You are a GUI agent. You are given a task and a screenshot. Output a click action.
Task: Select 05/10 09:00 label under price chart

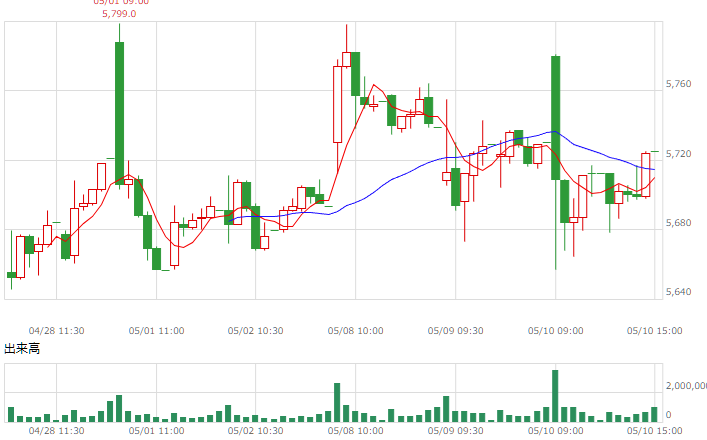[556, 331]
